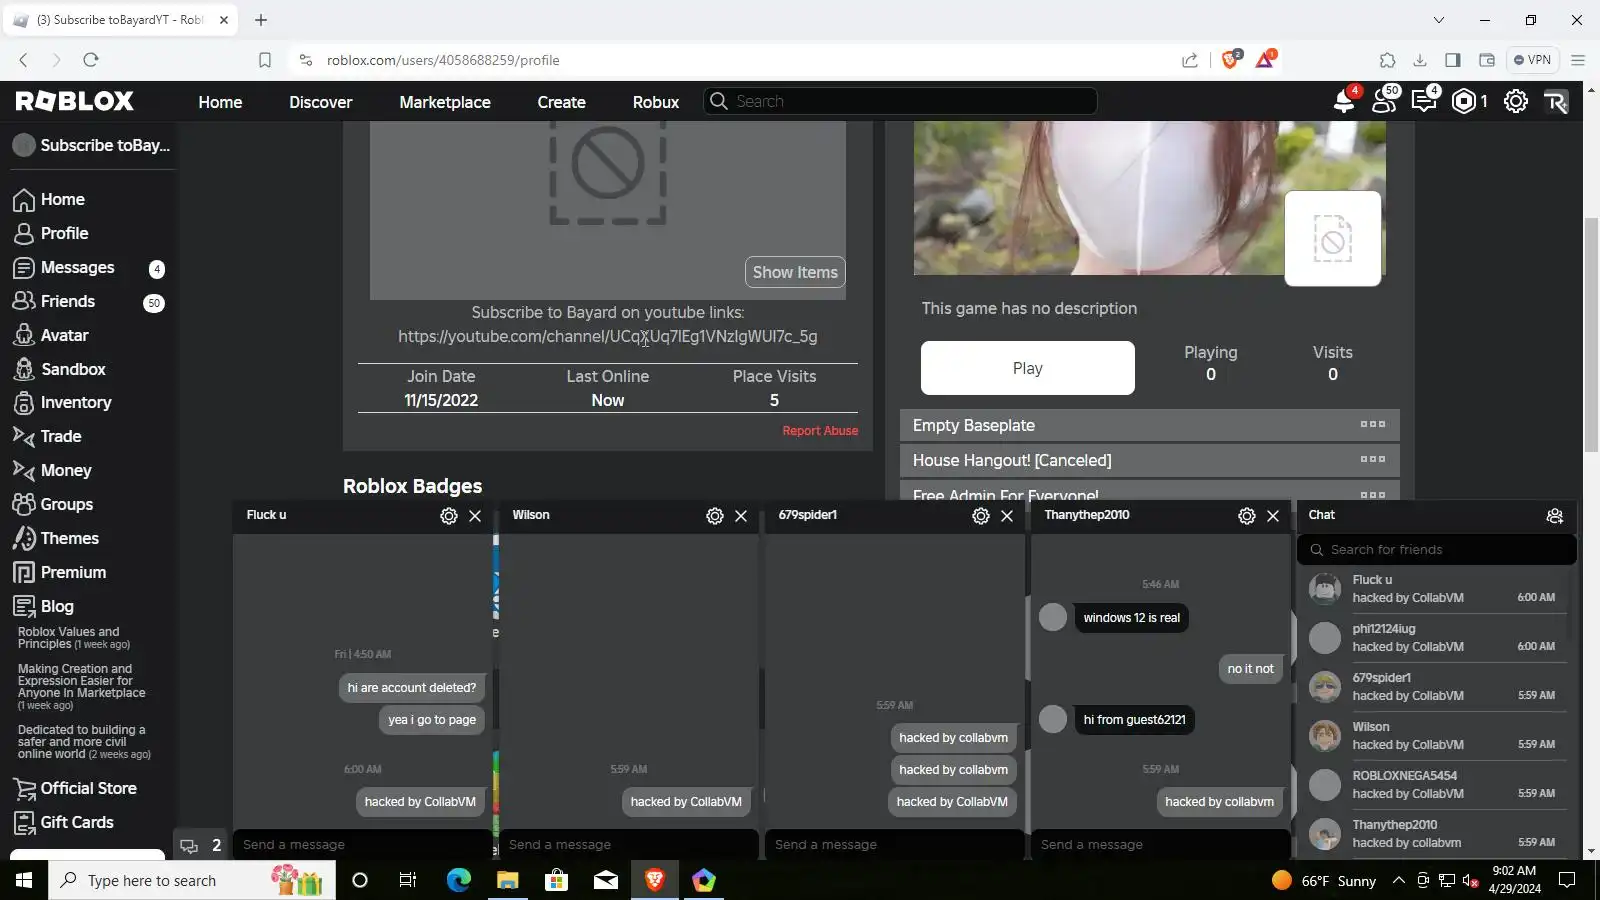Click the Play button
Viewport: 1600px width, 900px height.
1028,368
